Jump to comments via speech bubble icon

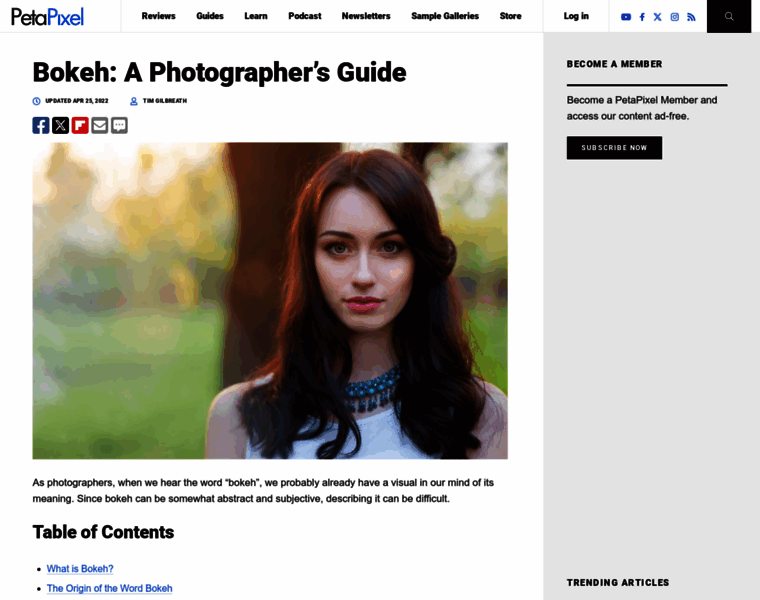coord(119,125)
